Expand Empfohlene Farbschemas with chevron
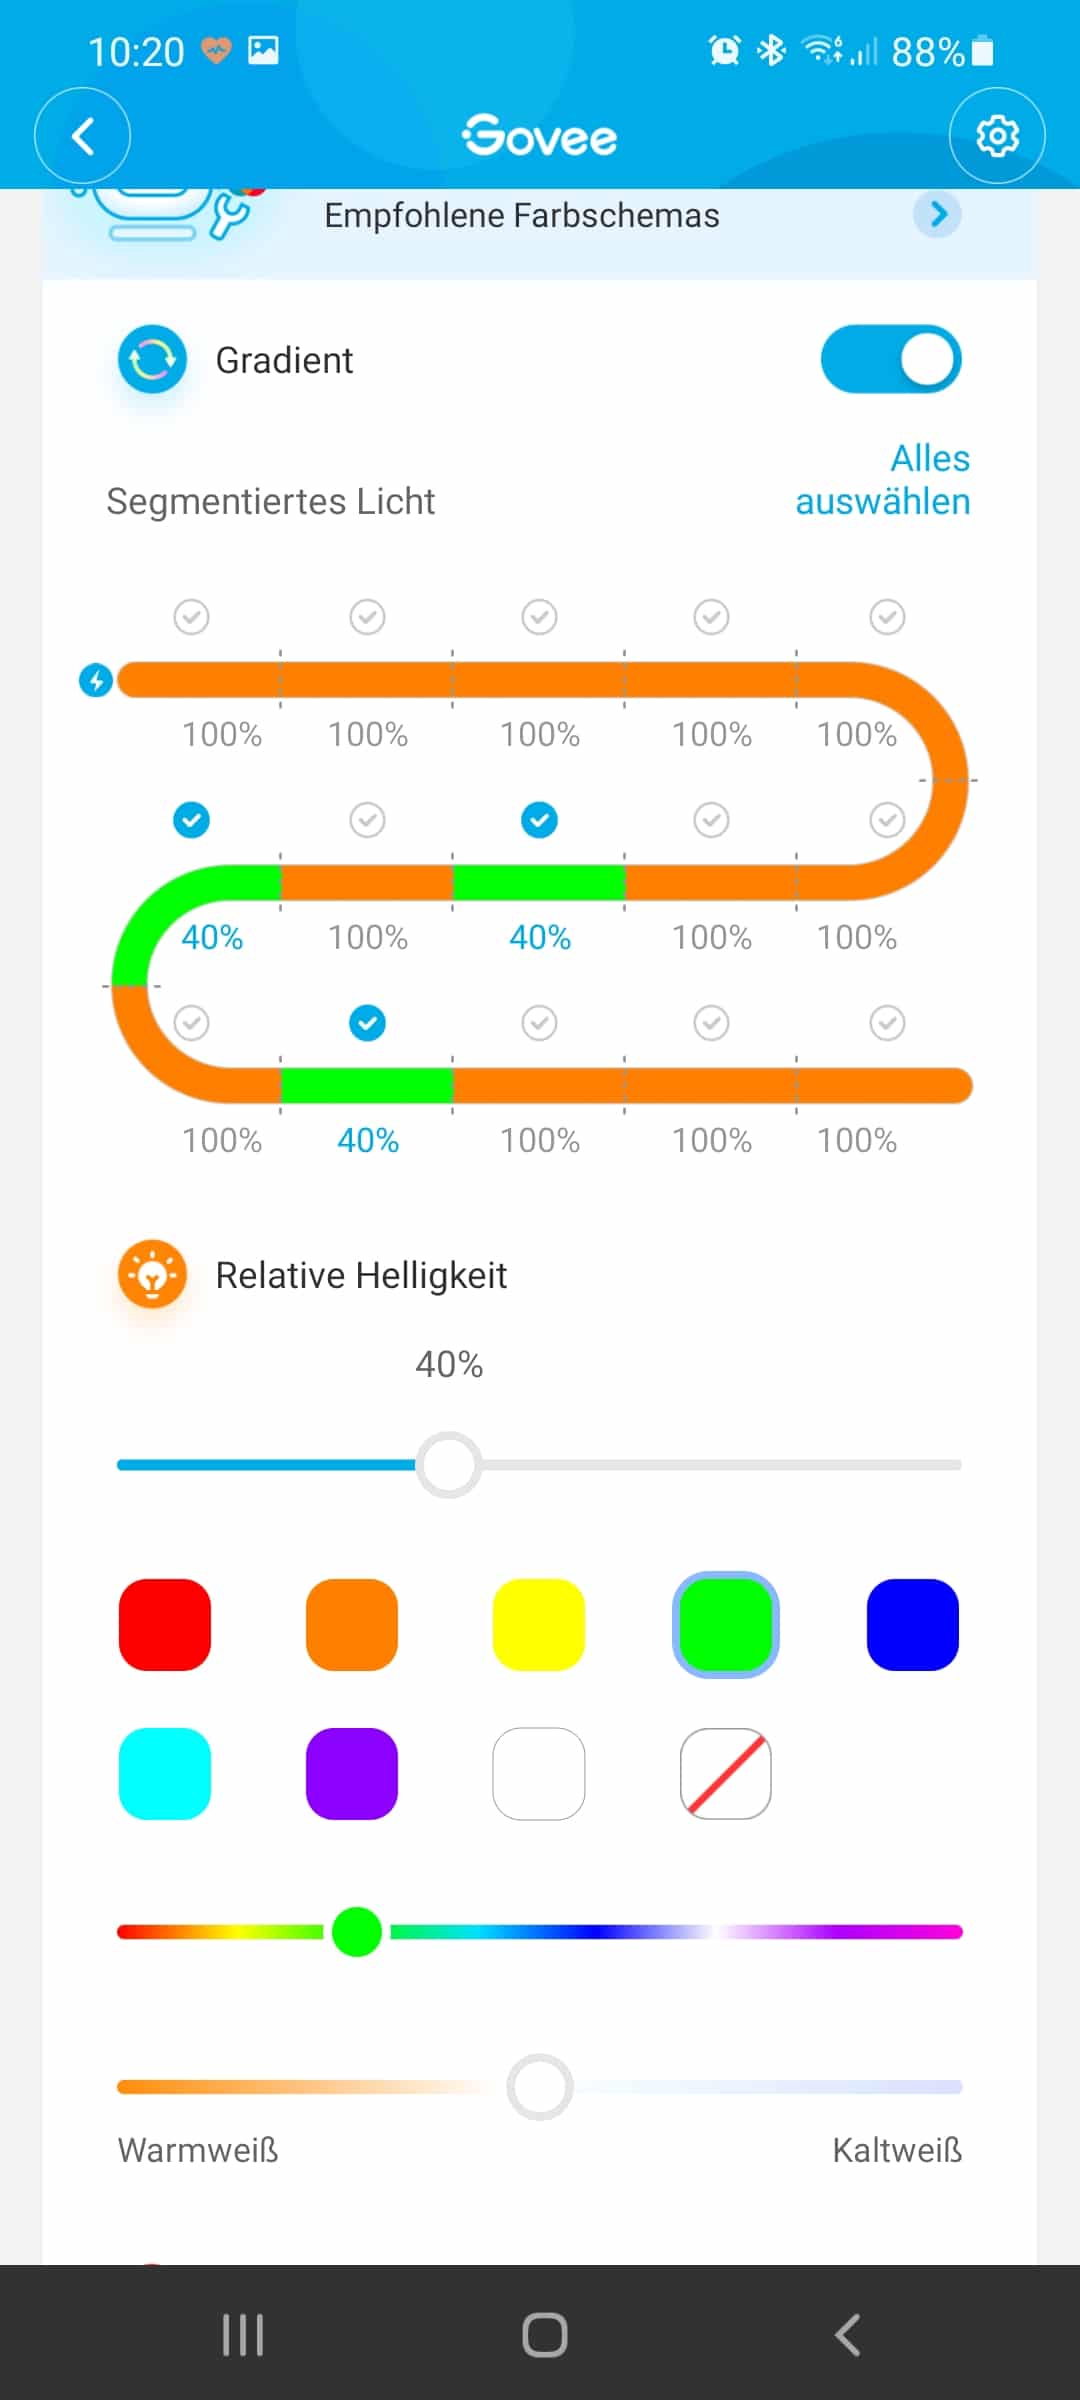Viewport: 1080px width, 2400px height. [x=938, y=214]
